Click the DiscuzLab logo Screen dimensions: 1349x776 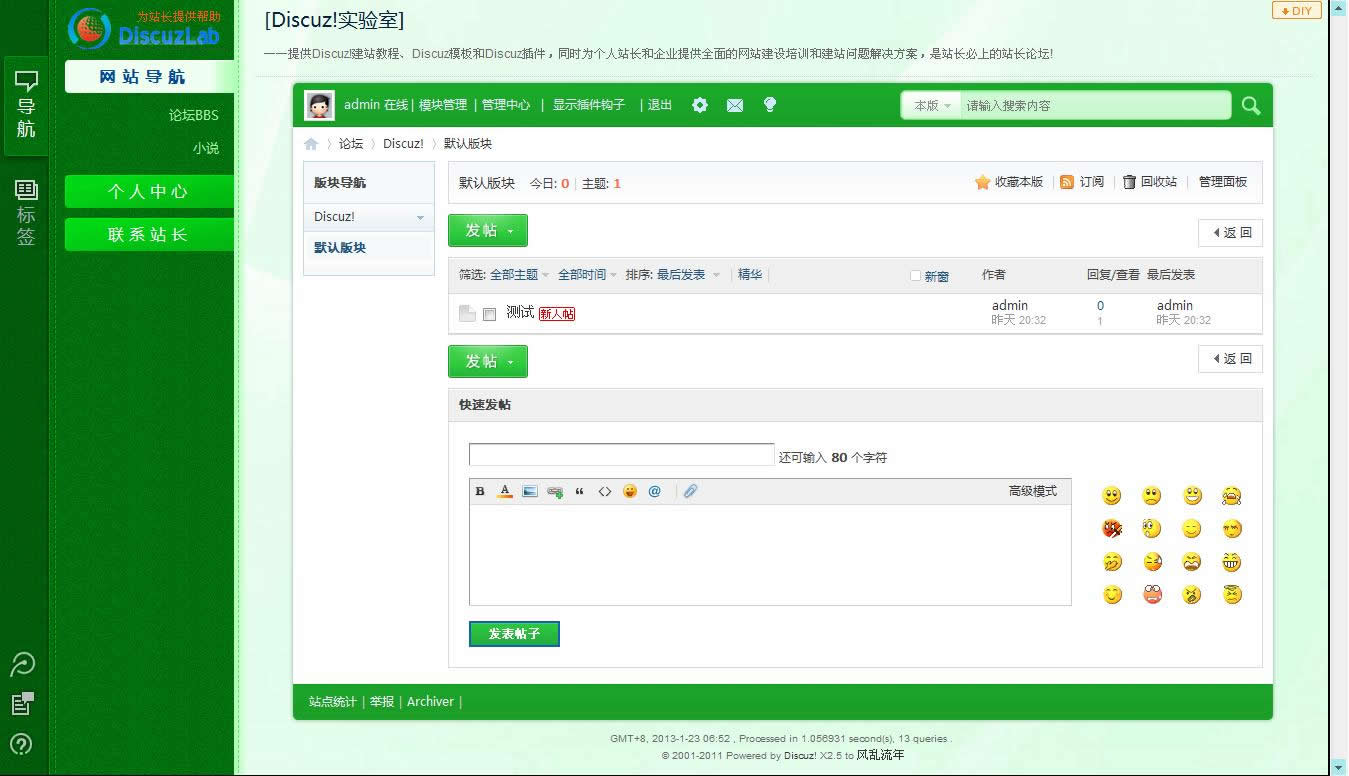(144, 28)
